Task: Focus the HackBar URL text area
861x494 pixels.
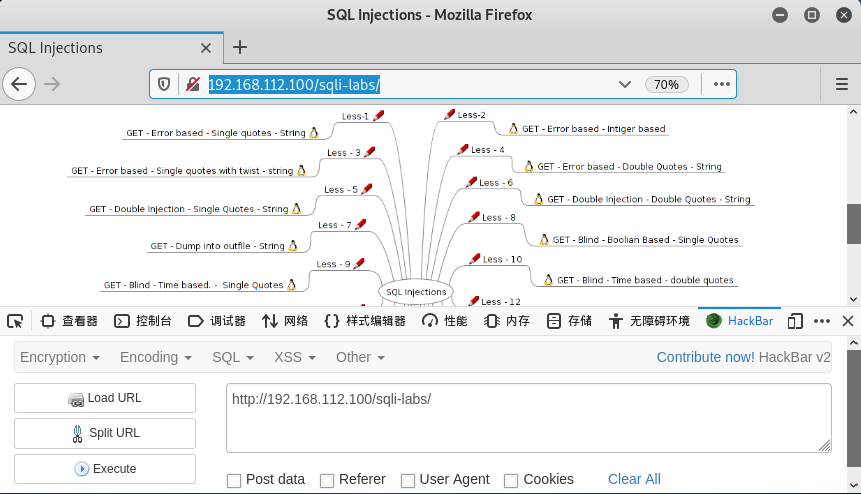Action: (x=529, y=418)
